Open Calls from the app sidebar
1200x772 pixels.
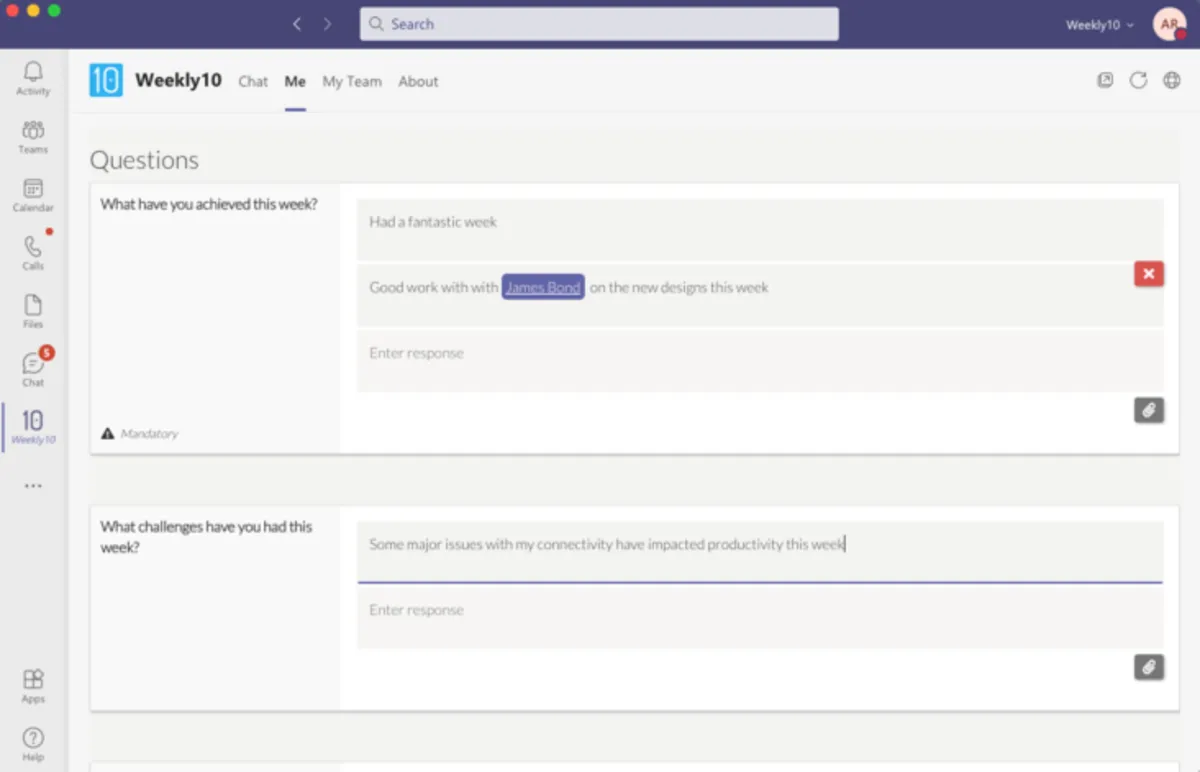click(33, 251)
